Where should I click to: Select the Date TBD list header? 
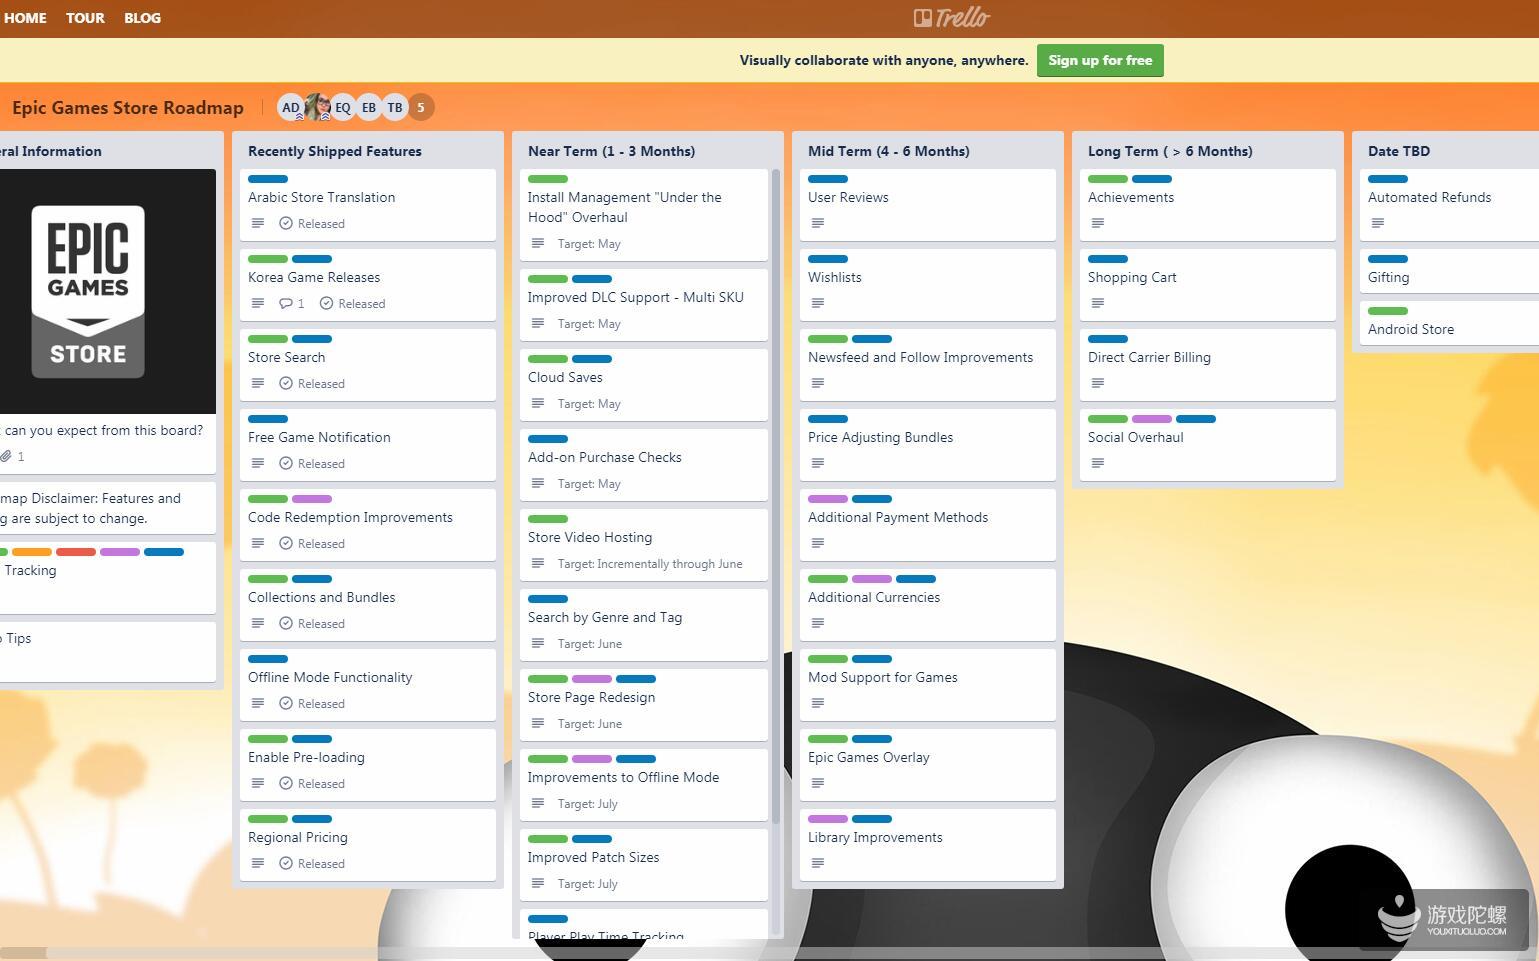[x=1399, y=151]
